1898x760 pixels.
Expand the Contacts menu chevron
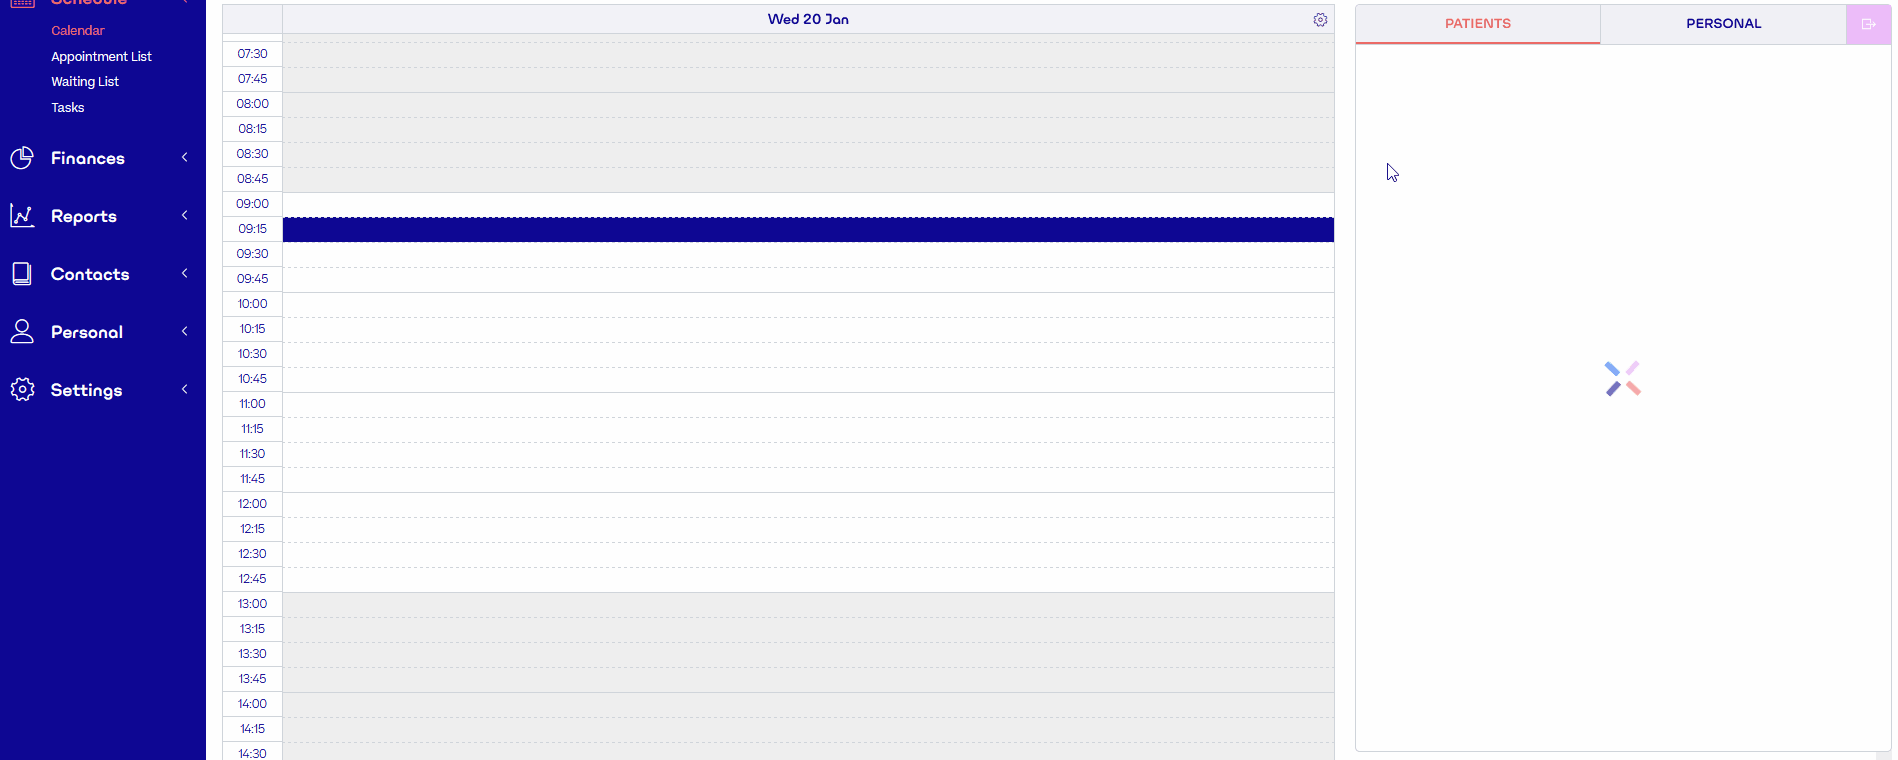(x=185, y=274)
